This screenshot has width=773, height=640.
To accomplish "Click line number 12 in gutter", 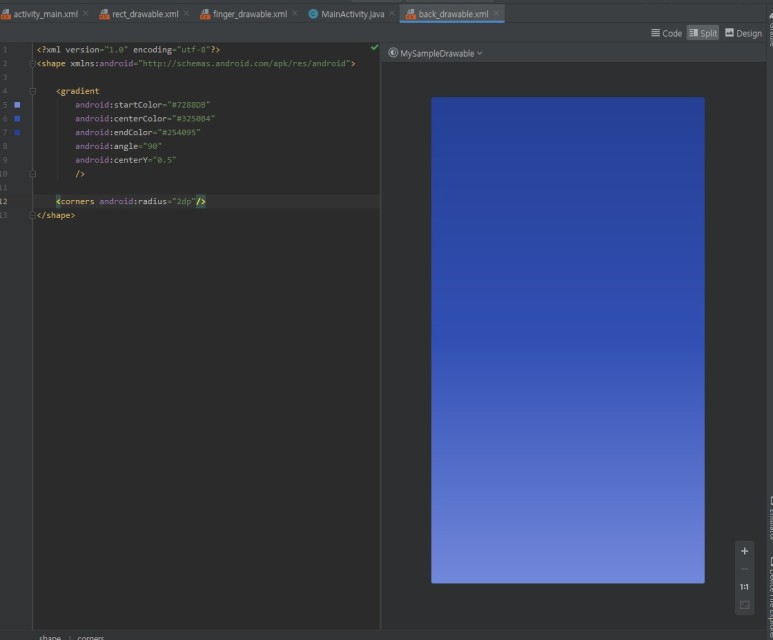I will coord(4,202).
